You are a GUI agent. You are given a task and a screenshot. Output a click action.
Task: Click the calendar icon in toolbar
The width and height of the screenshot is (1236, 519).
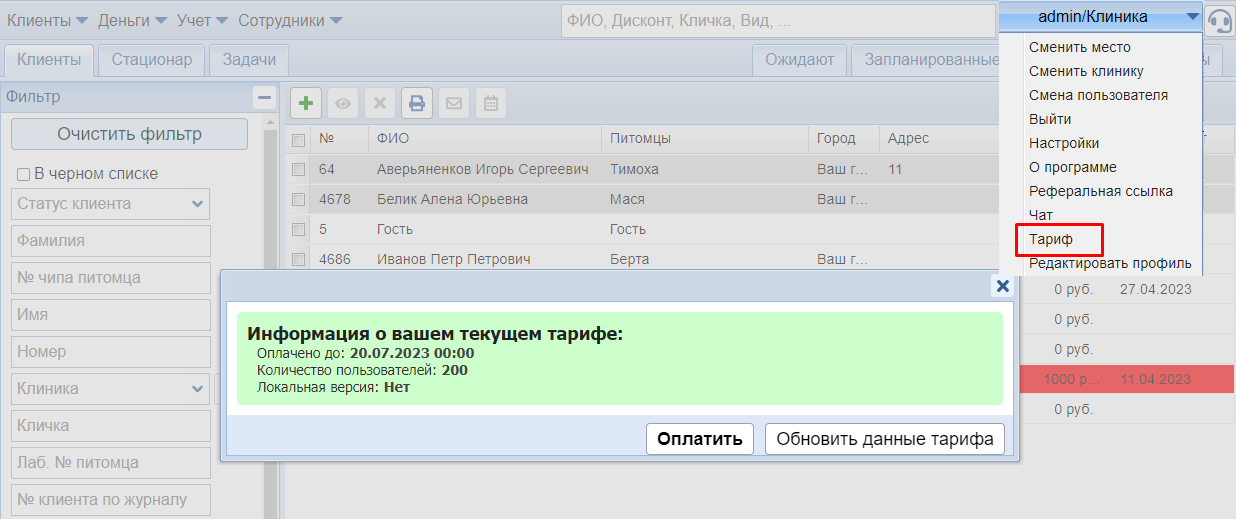point(490,103)
